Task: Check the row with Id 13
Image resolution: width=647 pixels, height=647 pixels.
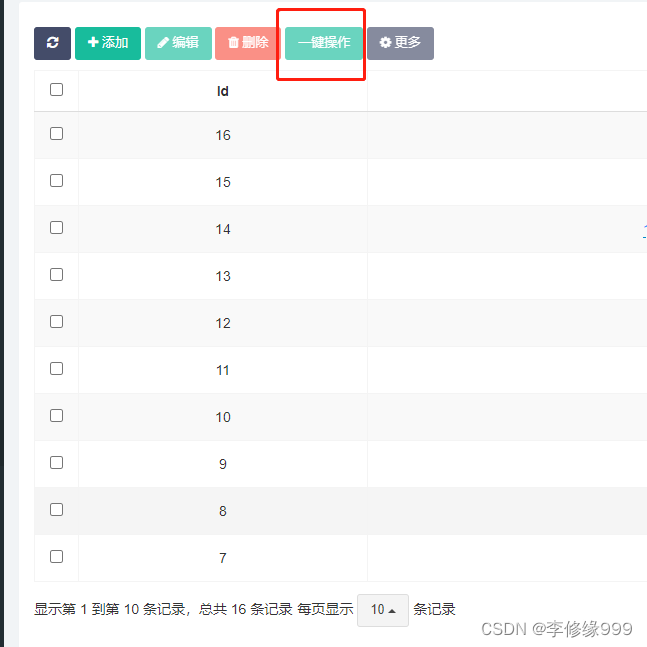Action: 57,275
